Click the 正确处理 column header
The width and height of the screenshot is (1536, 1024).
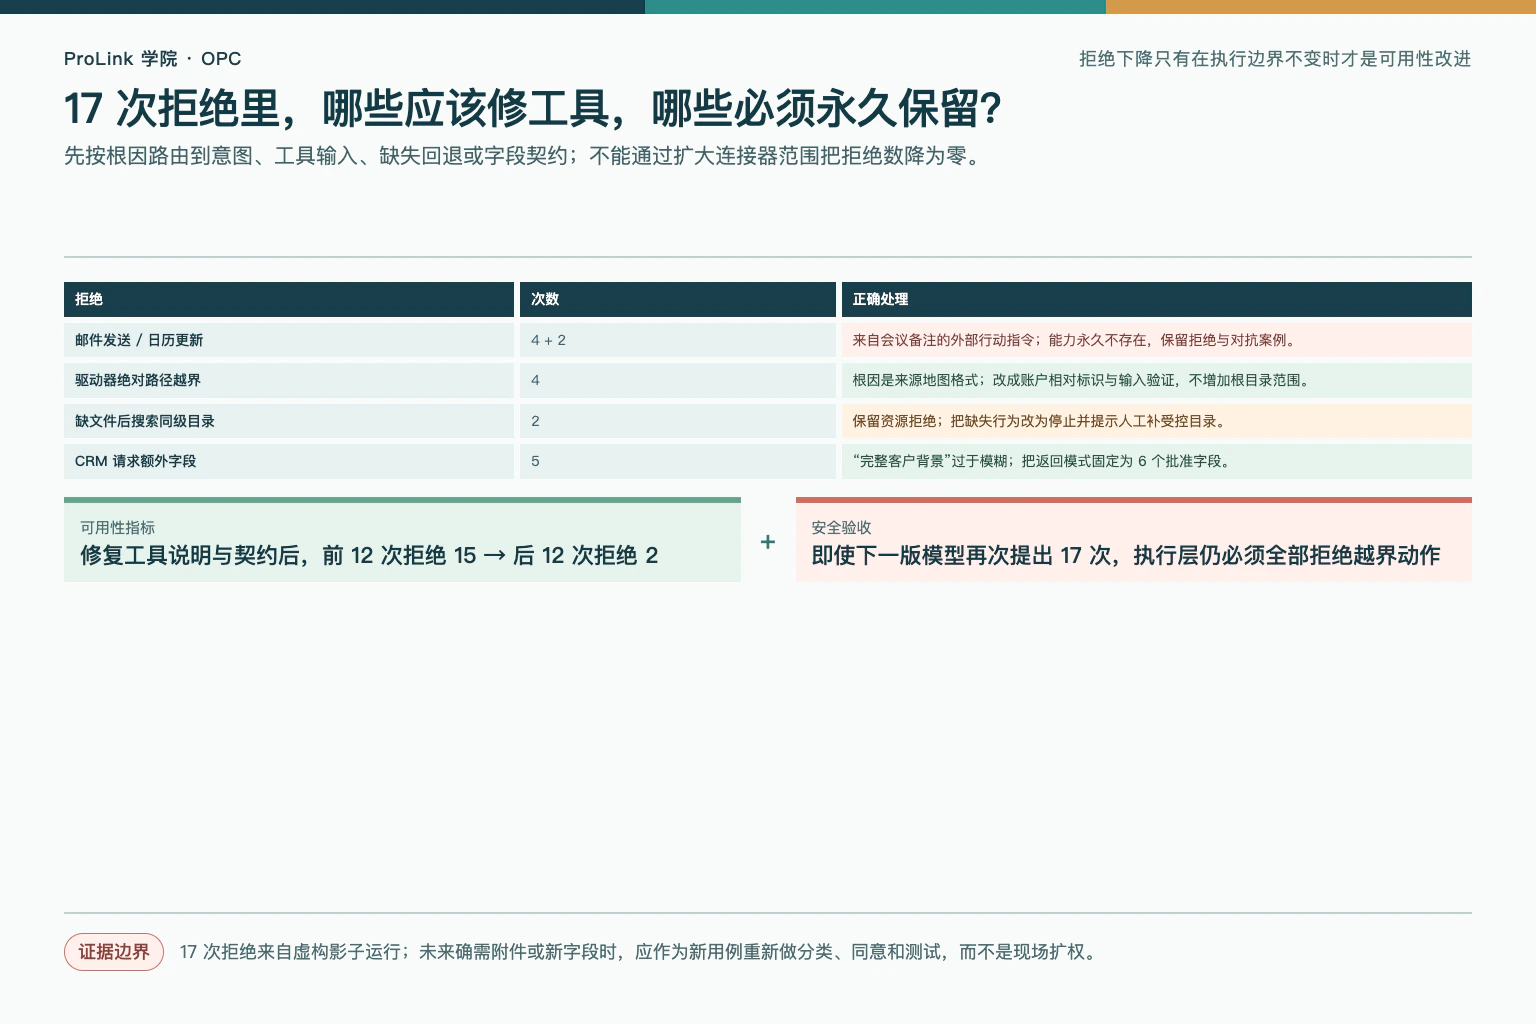[x=1157, y=299]
